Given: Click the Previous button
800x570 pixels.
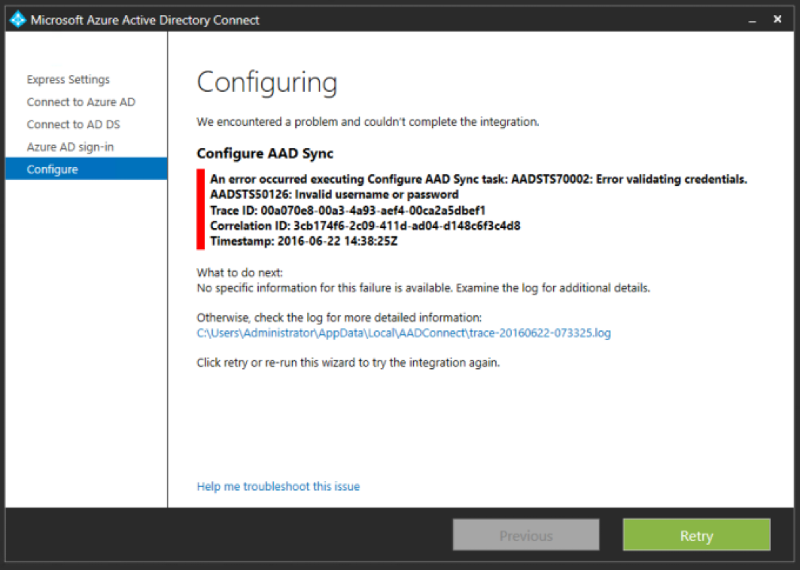Looking at the screenshot, I should [526, 535].
